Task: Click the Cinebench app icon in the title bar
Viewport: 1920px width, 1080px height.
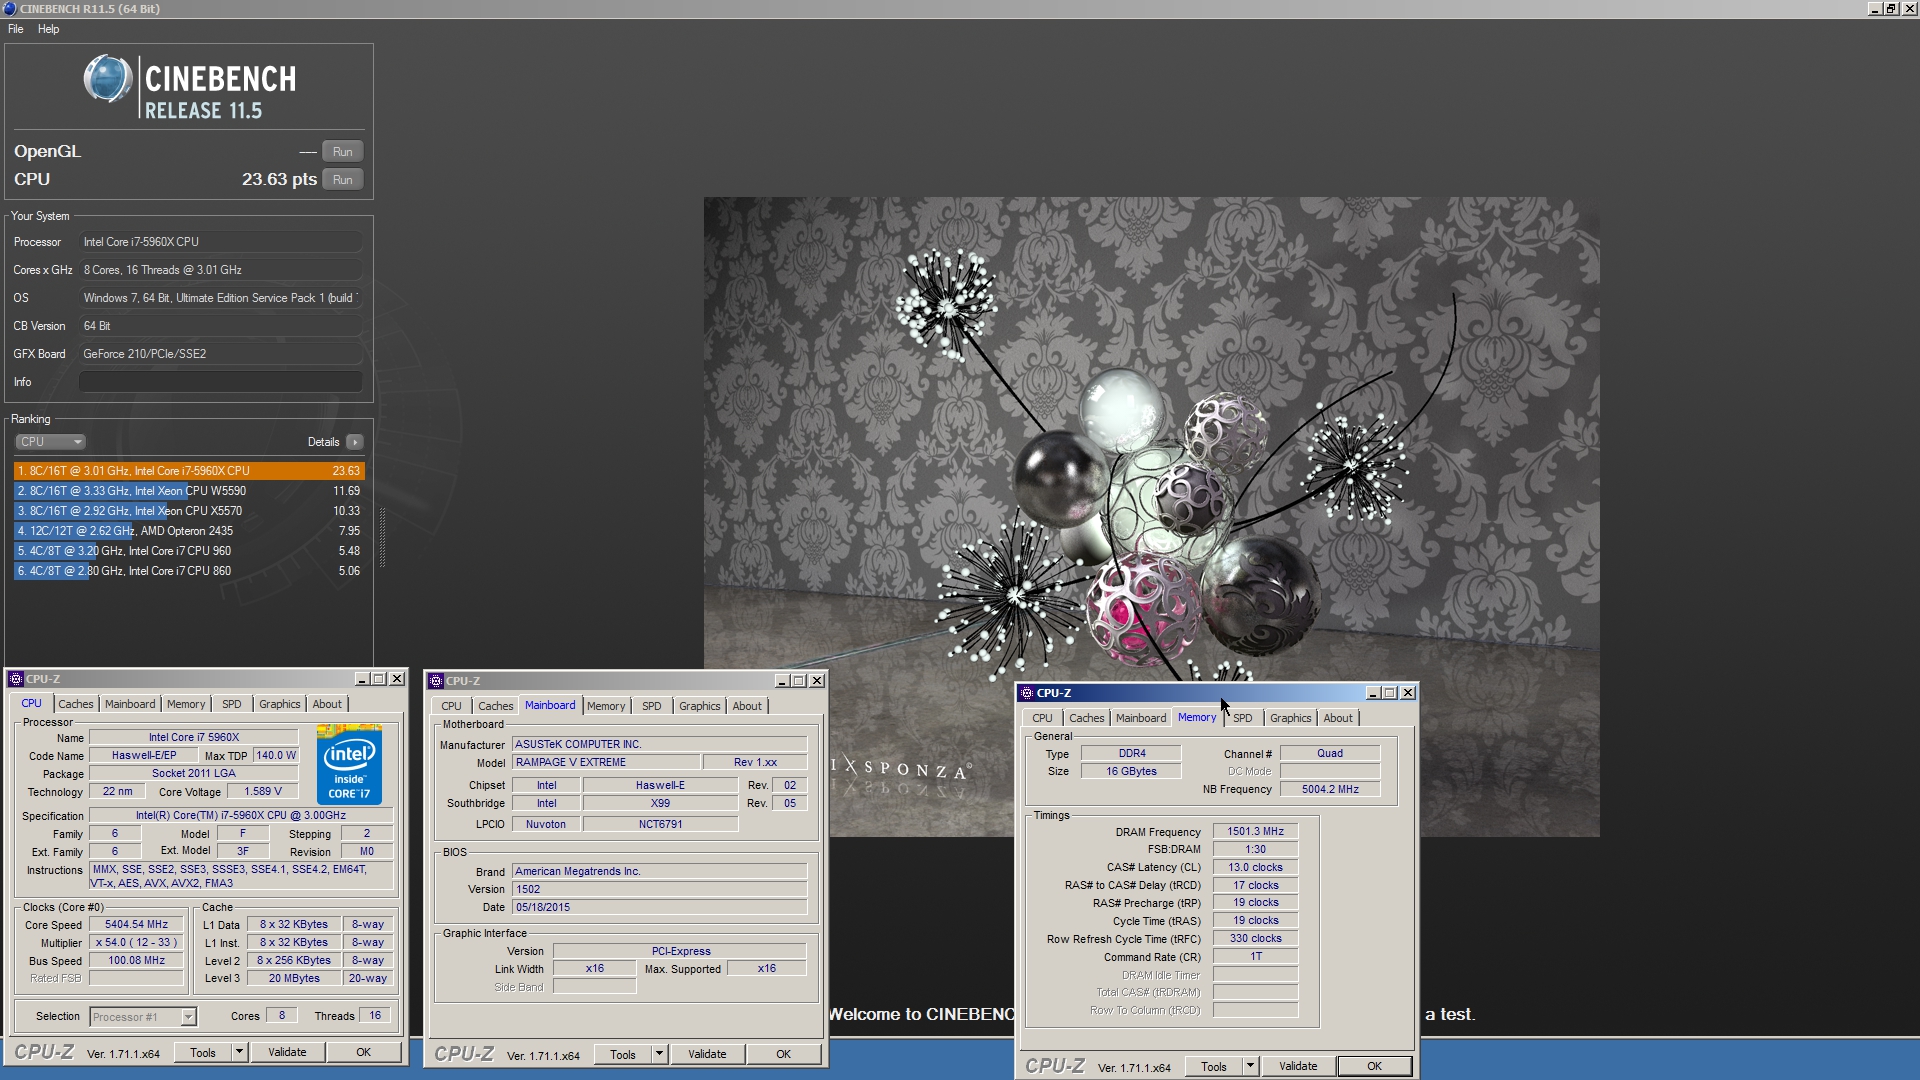Action: (x=10, y=9)
